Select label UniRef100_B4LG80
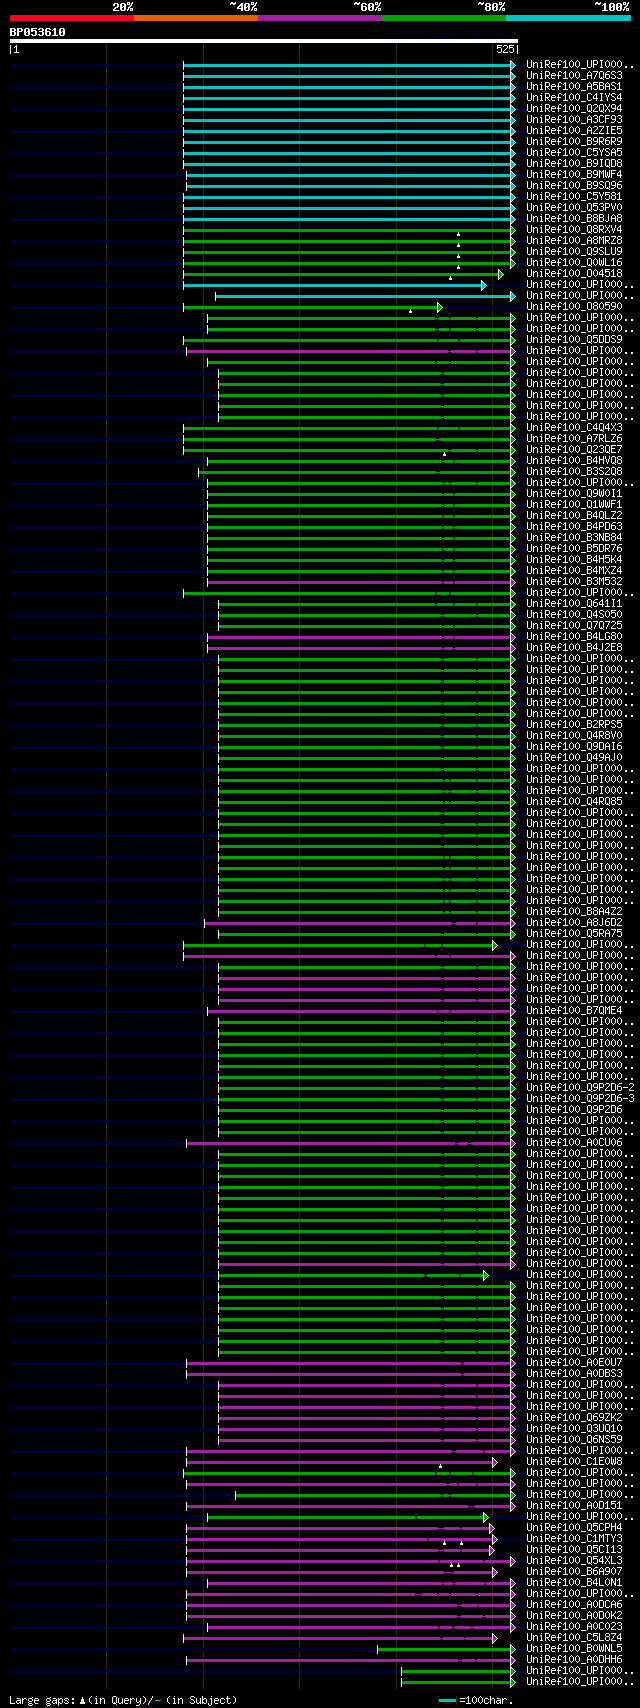640x1708 pixels. [x=574, y=636]
